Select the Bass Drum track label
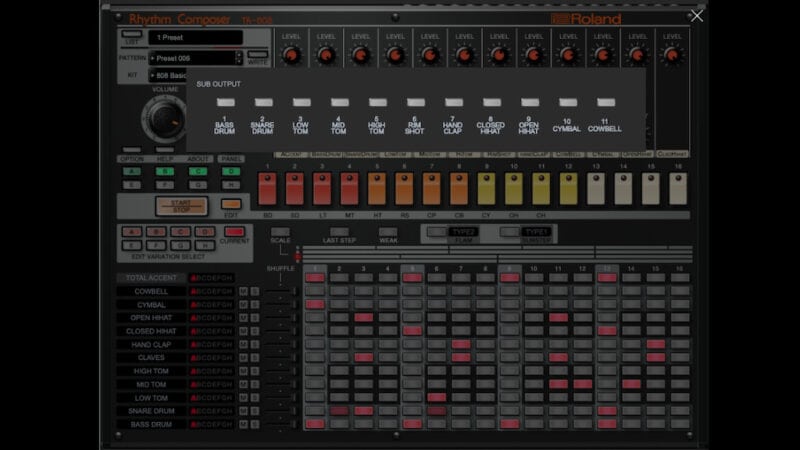The image size is (800, 450). click(x=151, y=424)
